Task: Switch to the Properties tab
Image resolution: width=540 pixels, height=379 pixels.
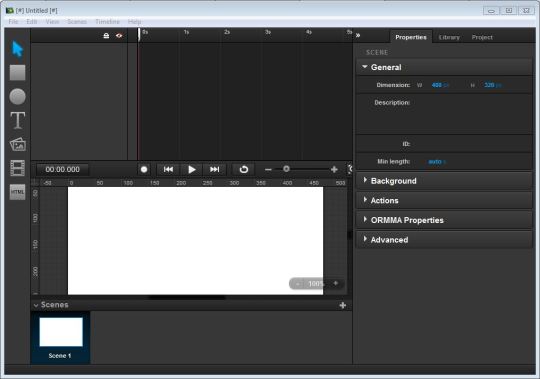Action: tap(411, 37)
